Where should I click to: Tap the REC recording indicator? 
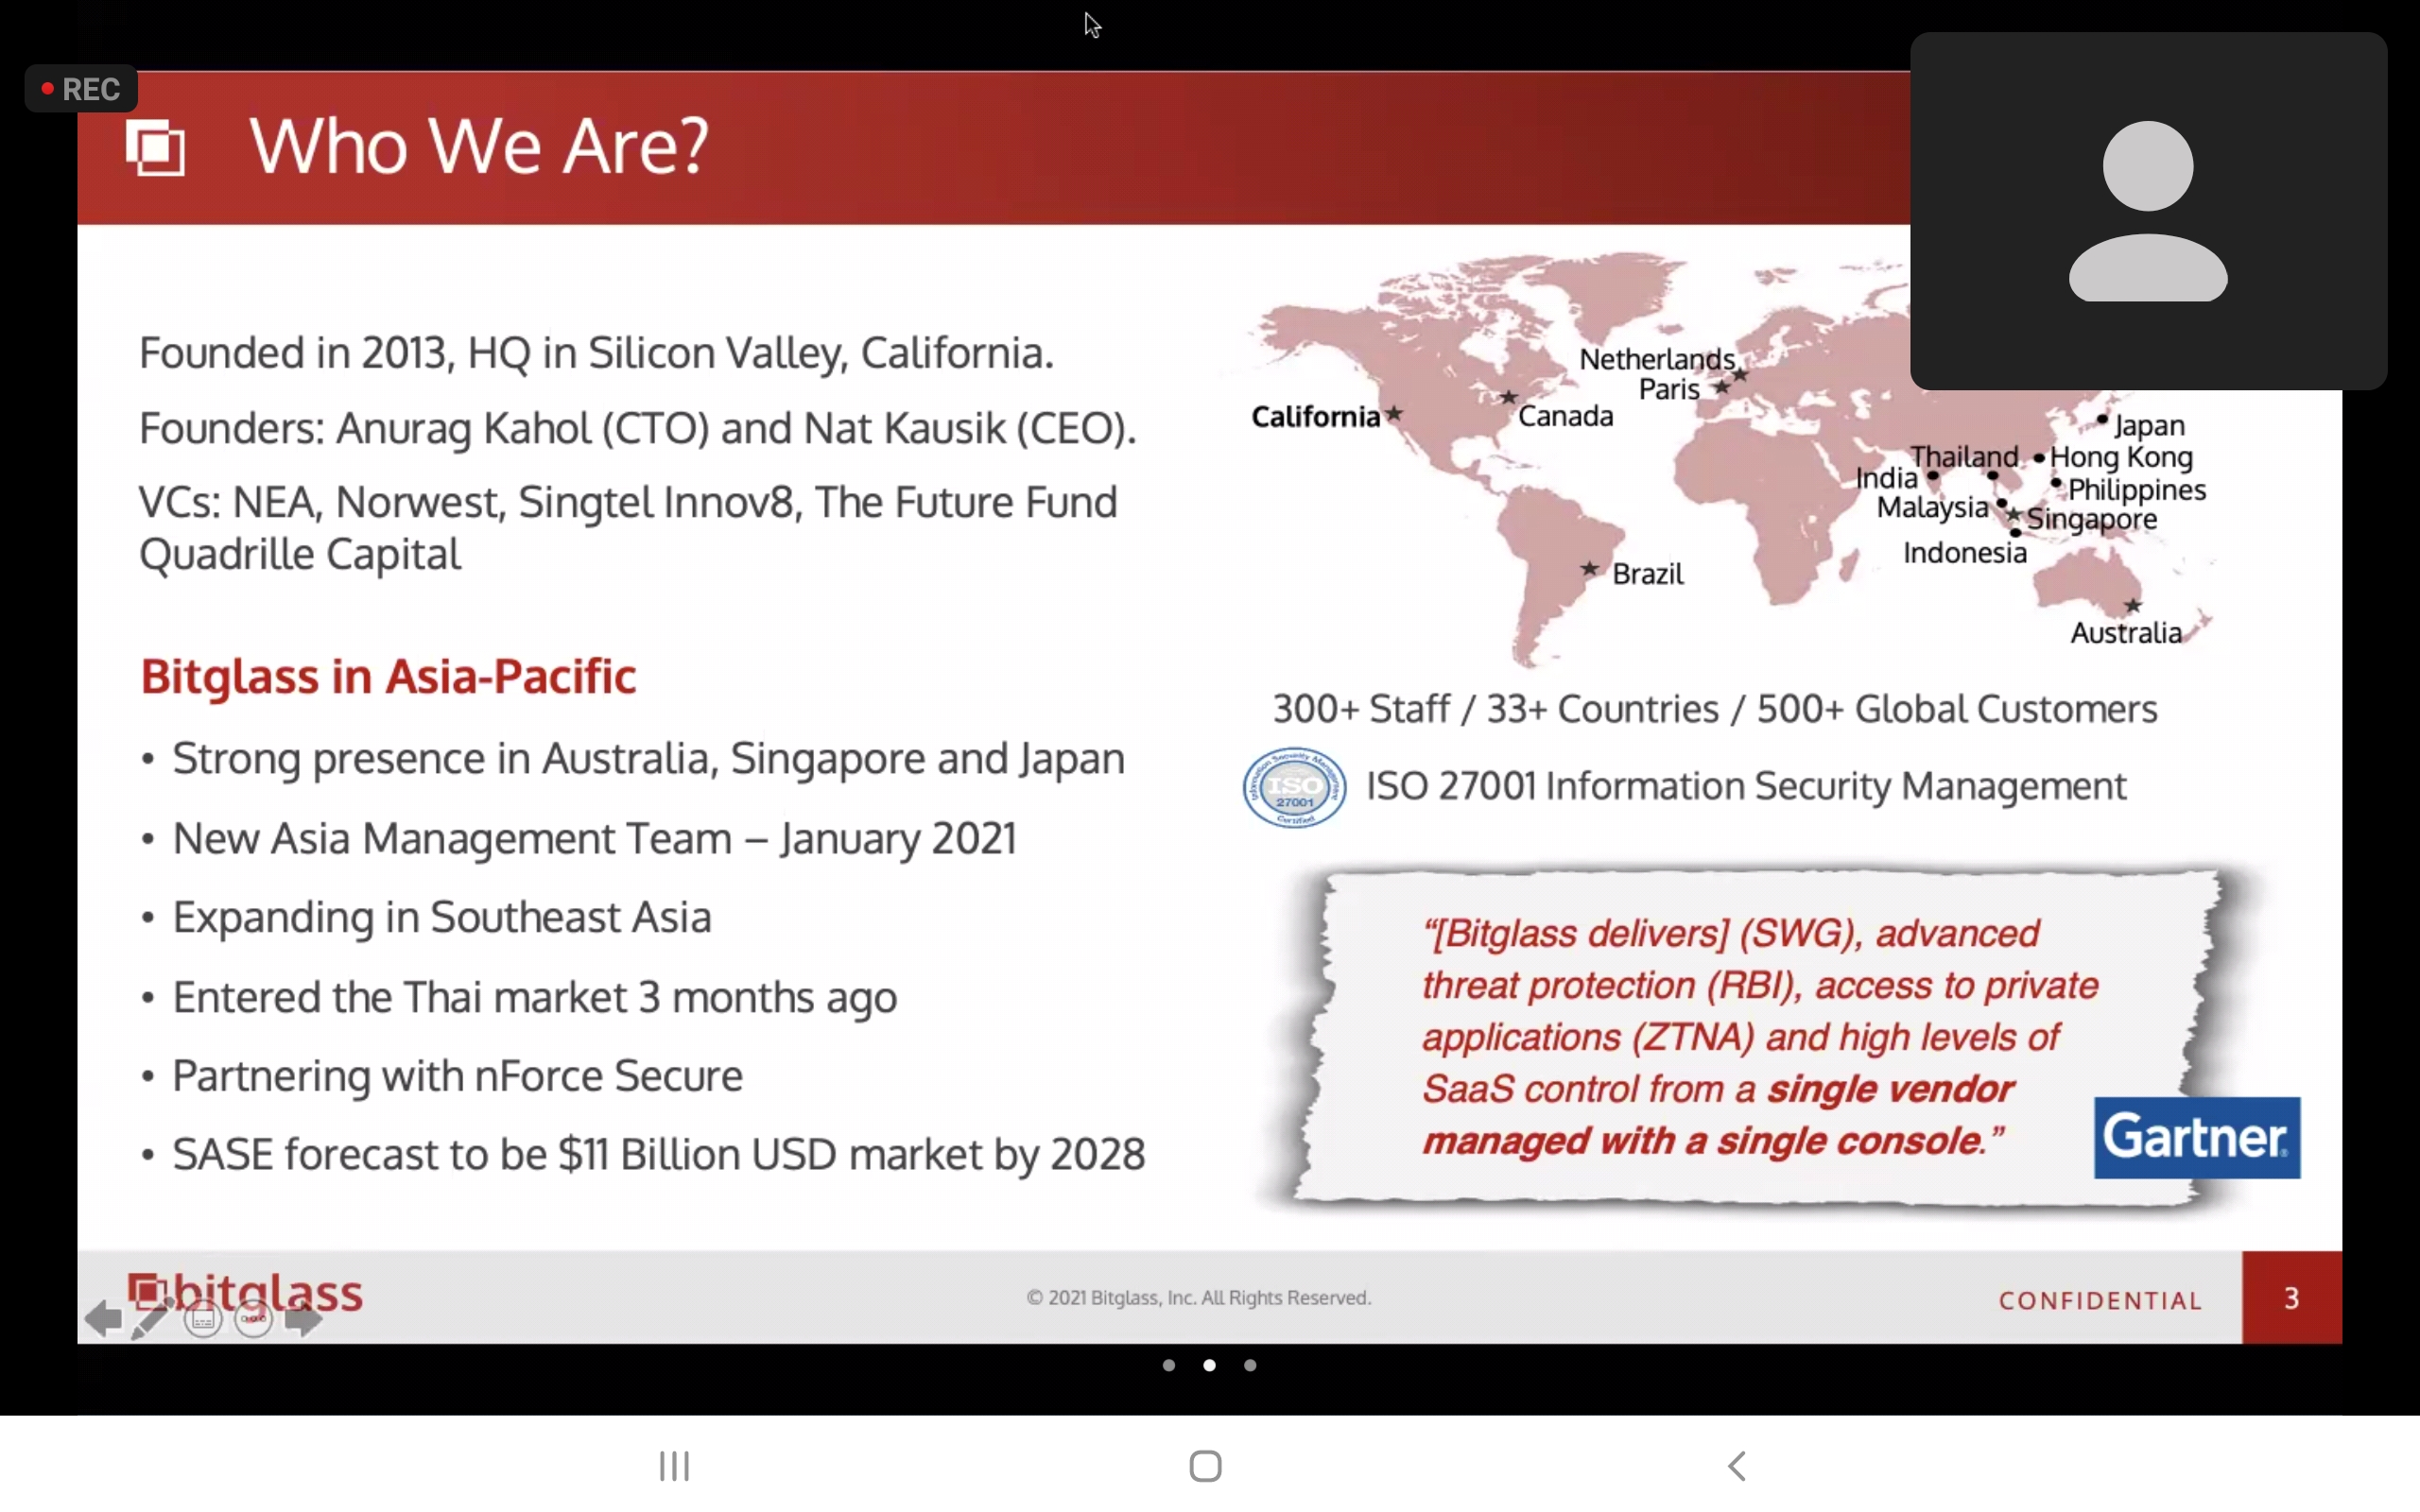click(x=81, y=89)
